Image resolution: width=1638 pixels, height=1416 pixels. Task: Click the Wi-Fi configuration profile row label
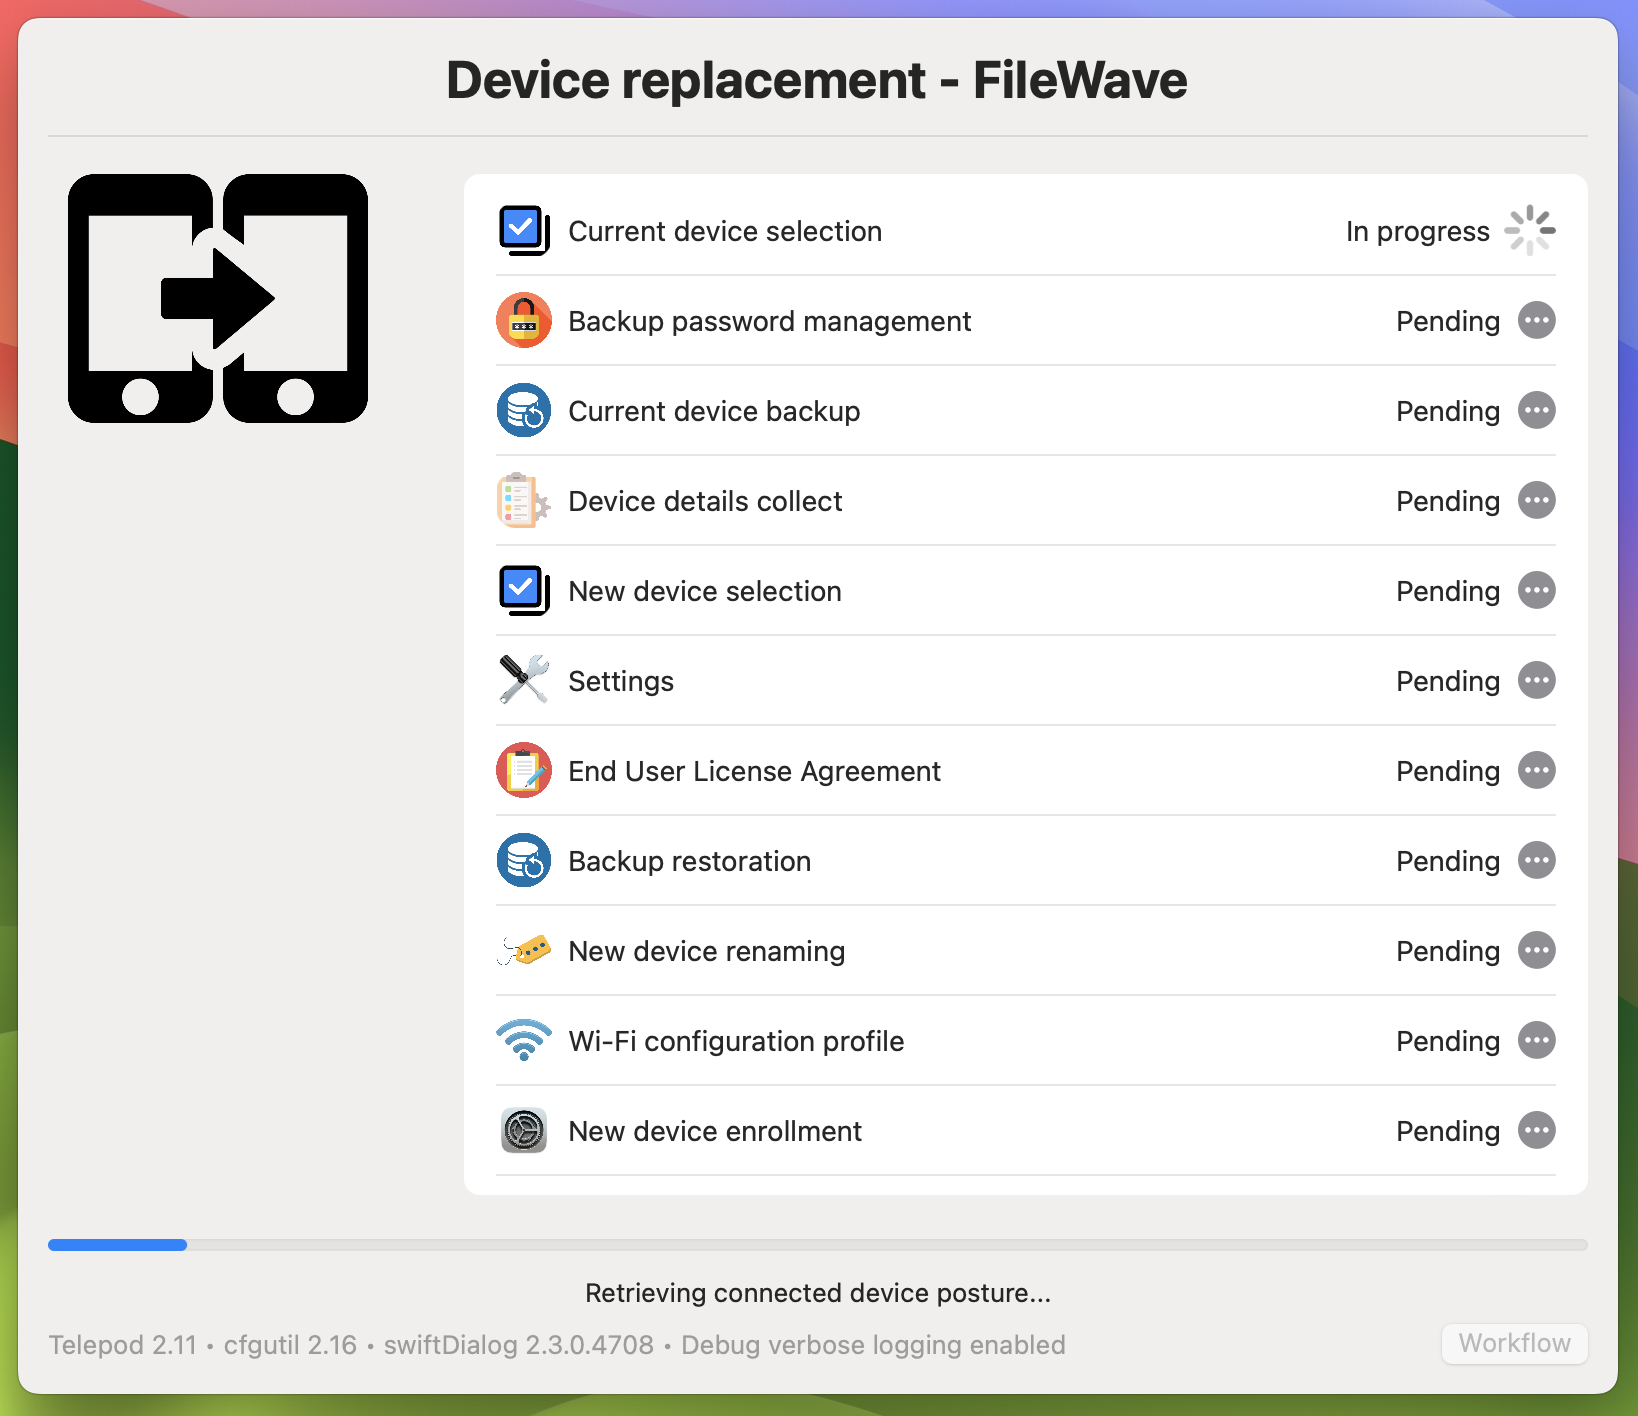[x=736, y=1041]
